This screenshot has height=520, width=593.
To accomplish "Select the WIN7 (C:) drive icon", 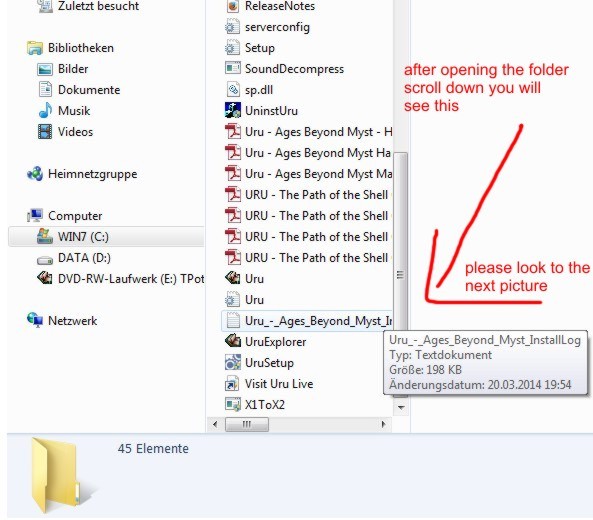I will click(45, 236).
